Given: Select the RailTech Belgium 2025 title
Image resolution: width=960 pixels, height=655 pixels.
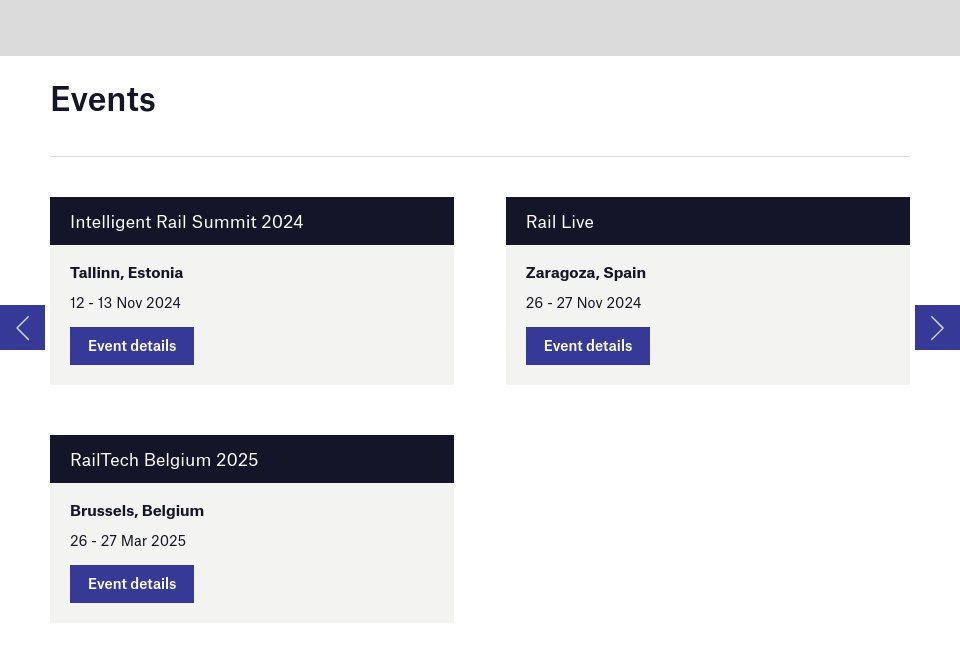Looking at the screenshot, I should (x=164, y=460).
